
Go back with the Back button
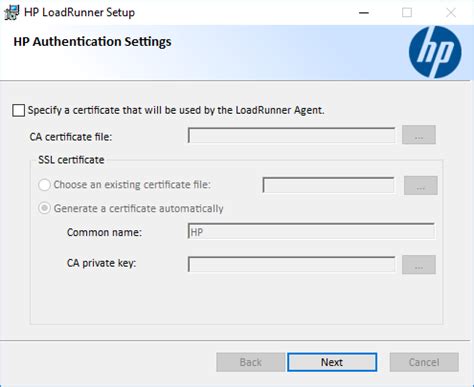coord(250,362)
